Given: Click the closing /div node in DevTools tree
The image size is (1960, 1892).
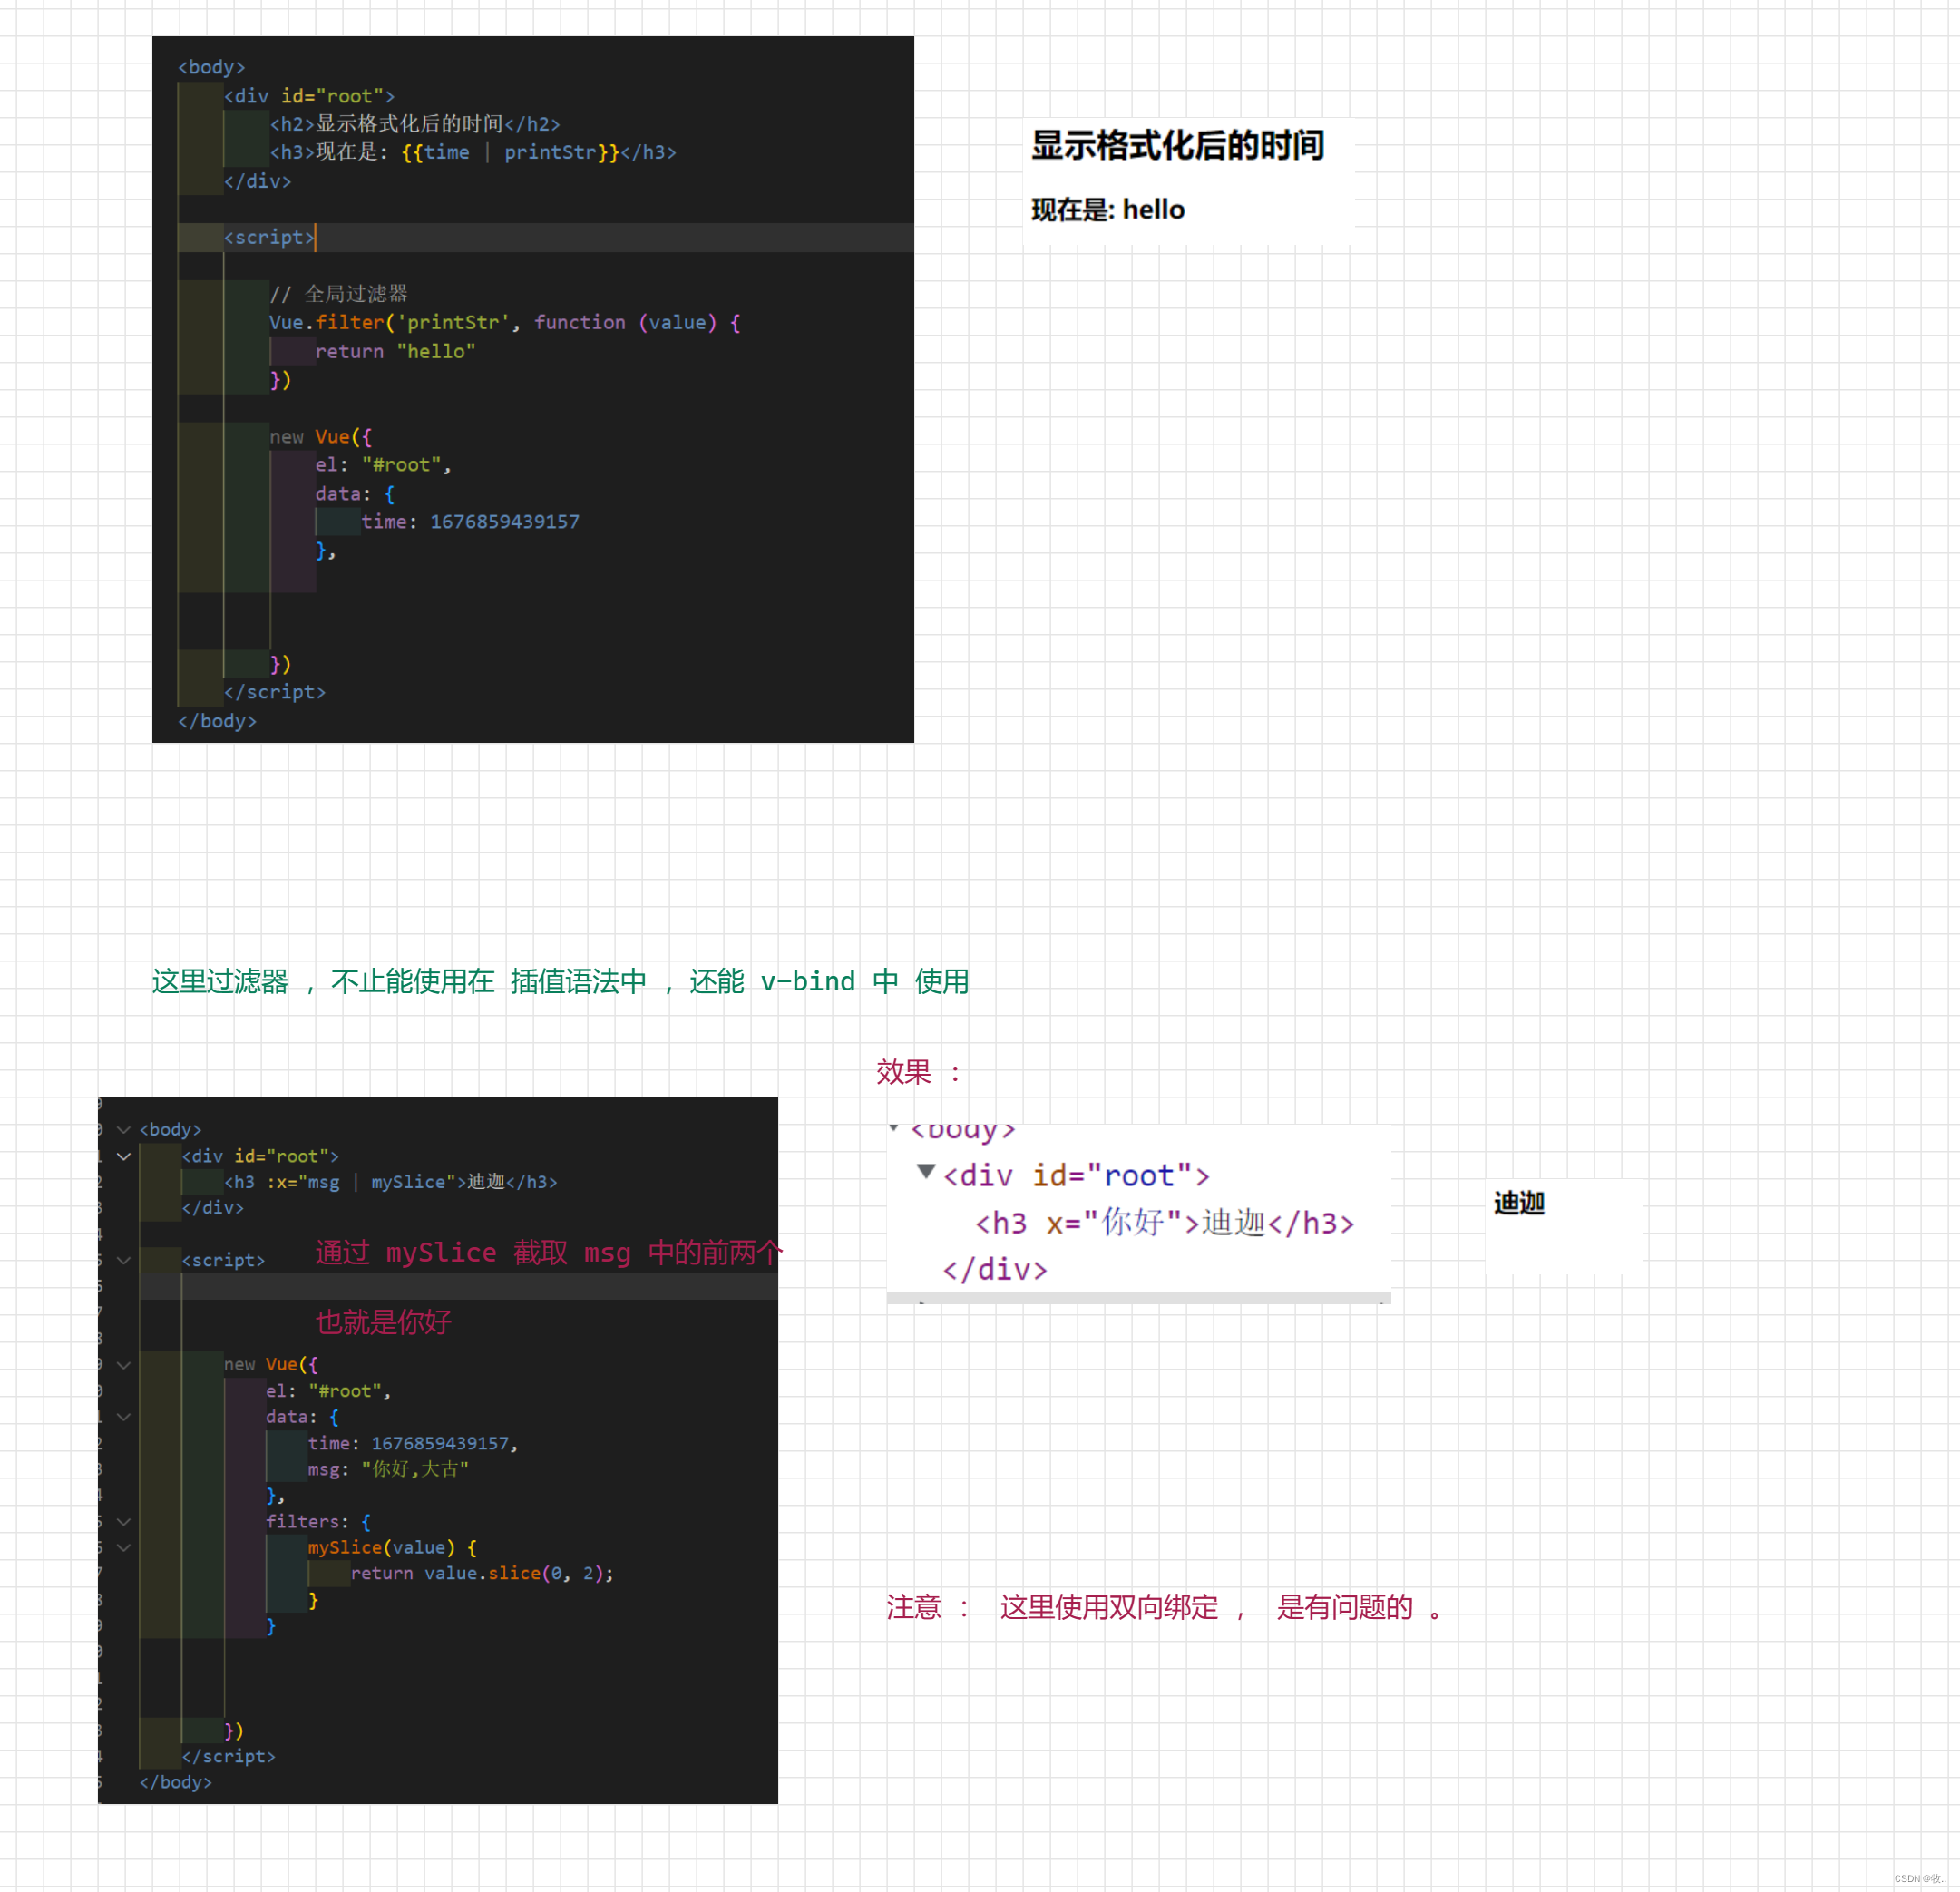Looking at the screenshot, I should coord(994,1270).
